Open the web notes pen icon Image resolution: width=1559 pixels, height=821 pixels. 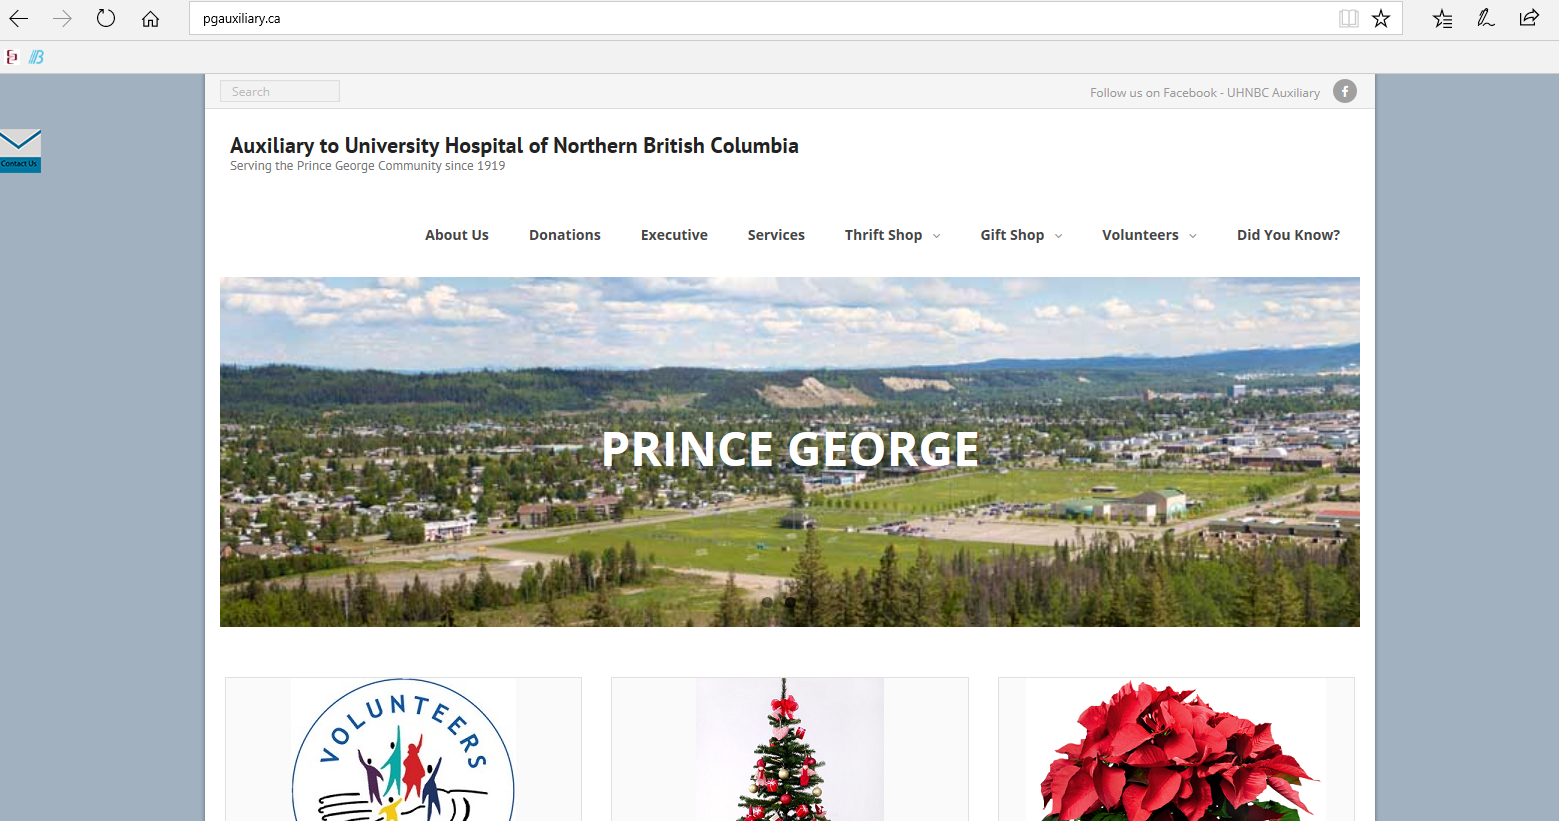(1486, 18)
